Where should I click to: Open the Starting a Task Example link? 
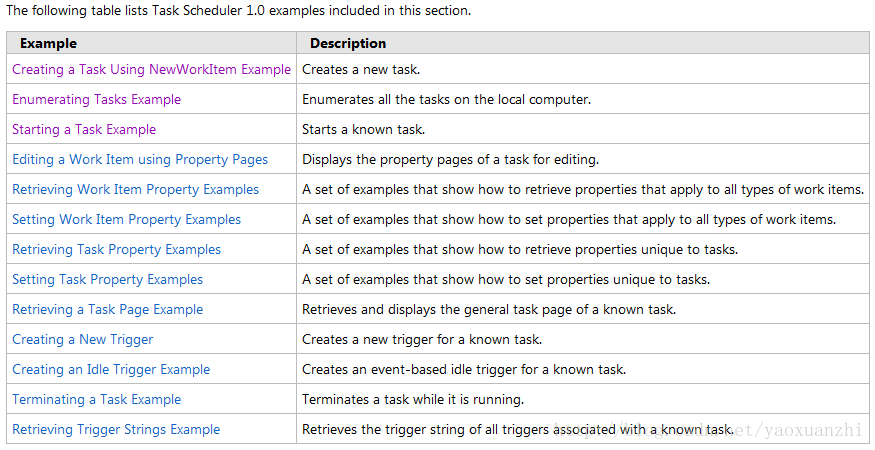(x=84, y=130)
